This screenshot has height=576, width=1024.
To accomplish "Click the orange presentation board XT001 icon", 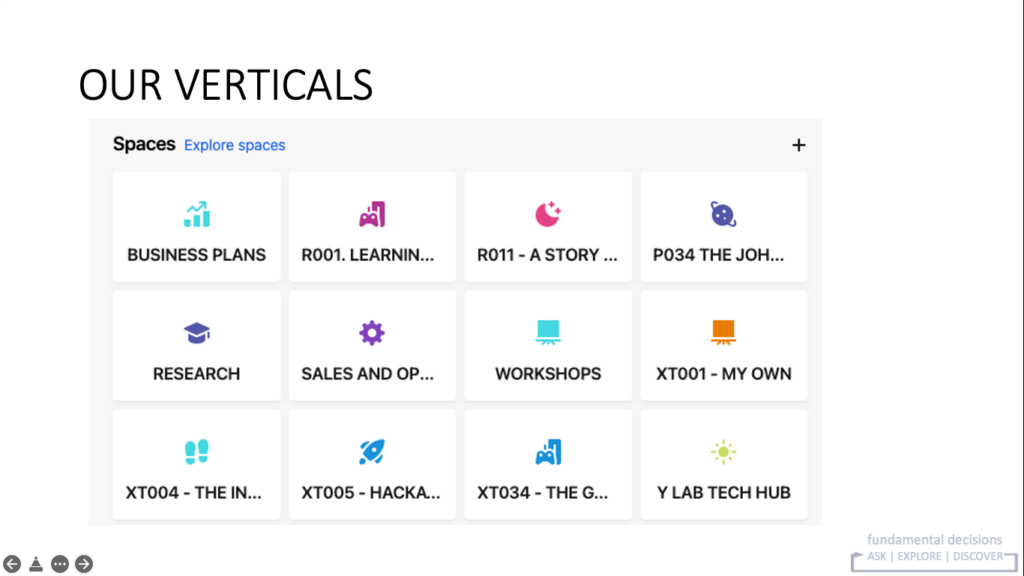I will [723, 331].
